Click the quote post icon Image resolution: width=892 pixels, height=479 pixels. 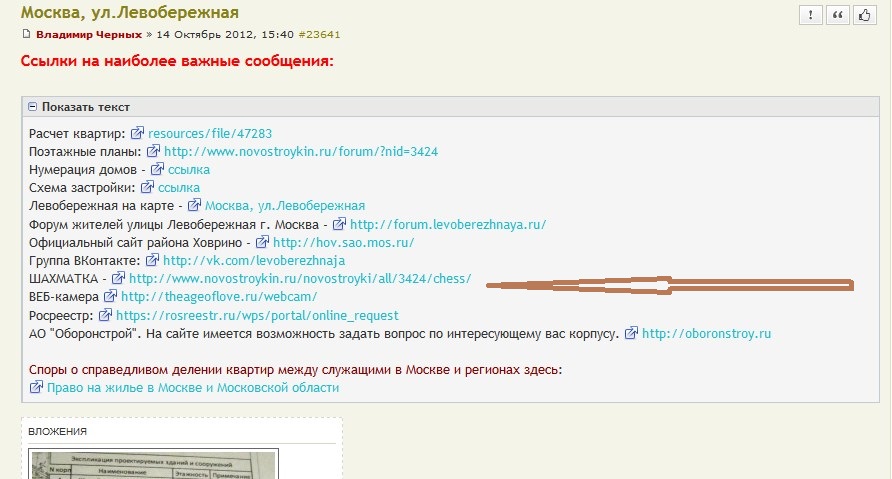click(836, 15)
